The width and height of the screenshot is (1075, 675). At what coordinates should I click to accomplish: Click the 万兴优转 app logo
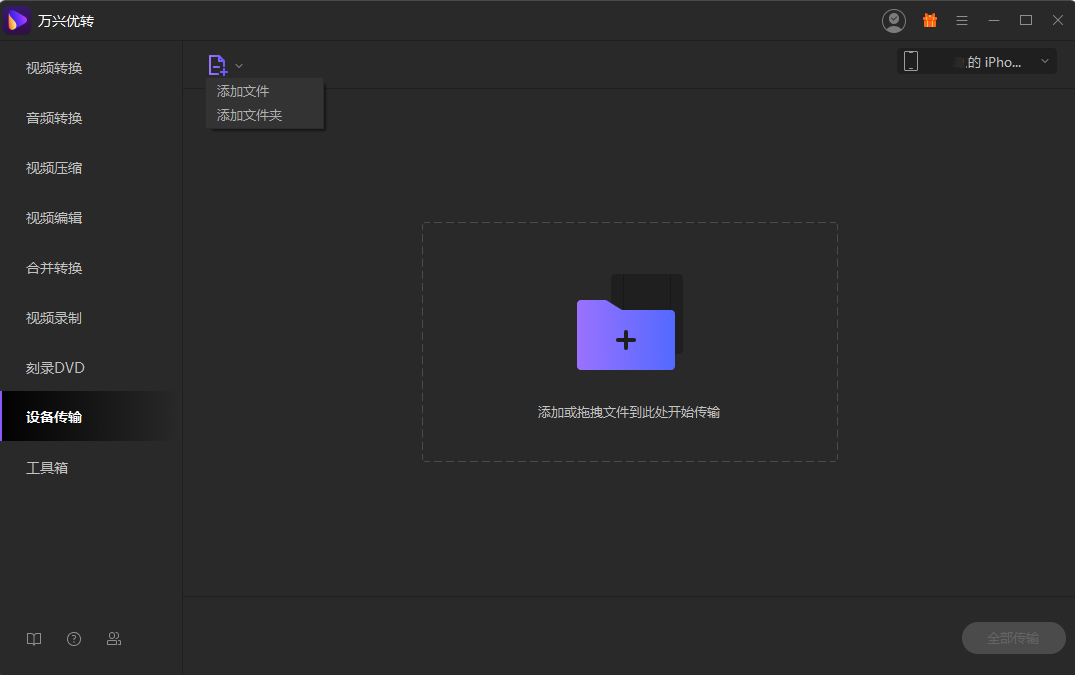pos(18,21)
